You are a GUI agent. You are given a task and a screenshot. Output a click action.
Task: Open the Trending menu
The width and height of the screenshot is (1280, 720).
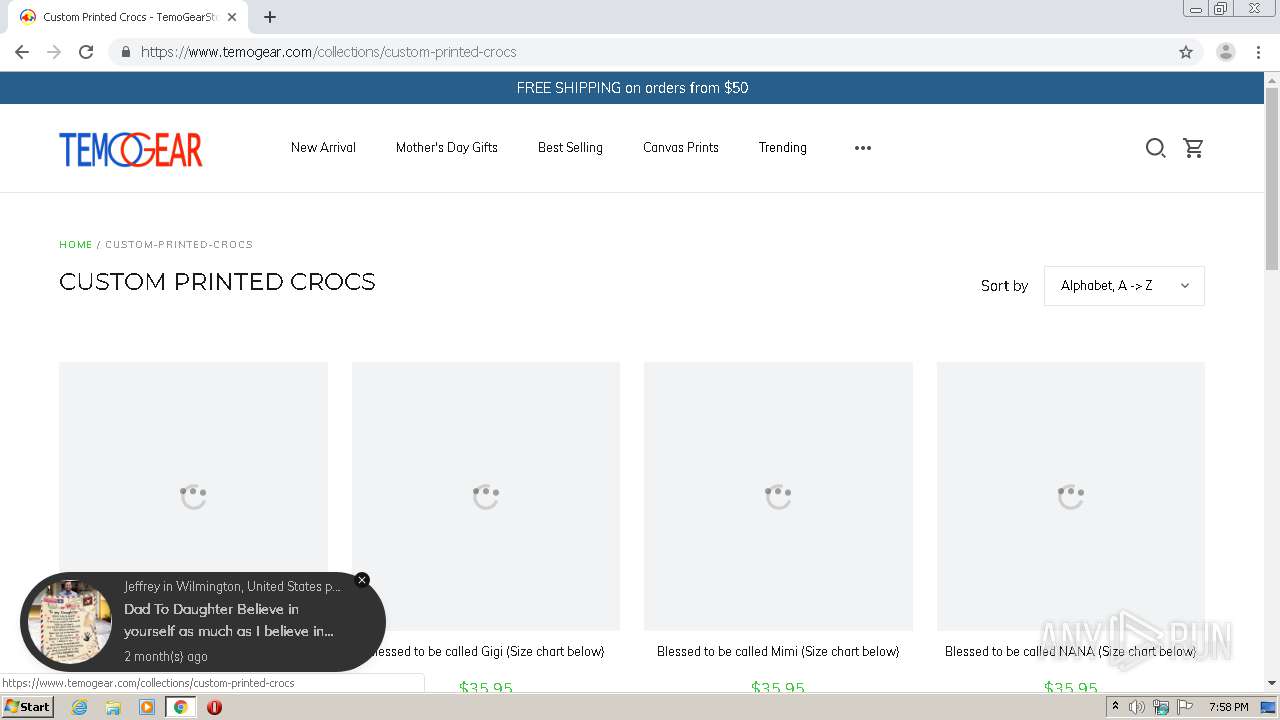coord(782,148)
